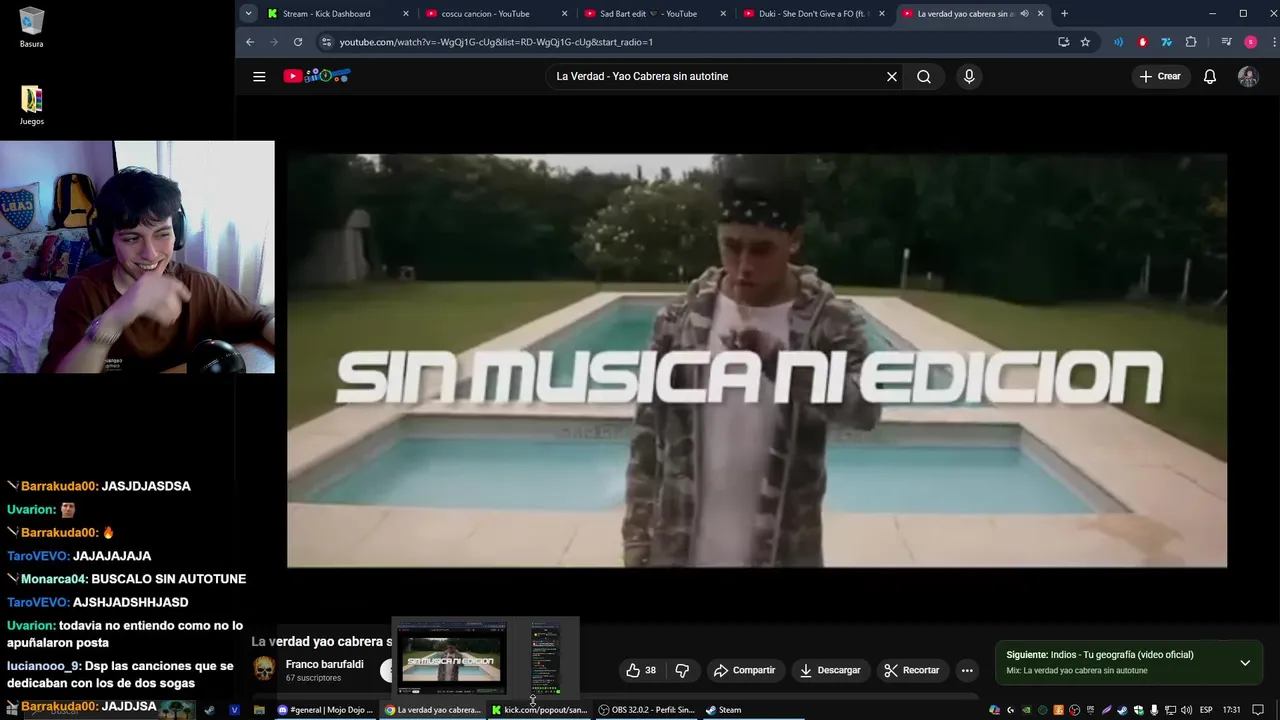
Task: Open the tab search dropdown arrow
Action: 248,13
